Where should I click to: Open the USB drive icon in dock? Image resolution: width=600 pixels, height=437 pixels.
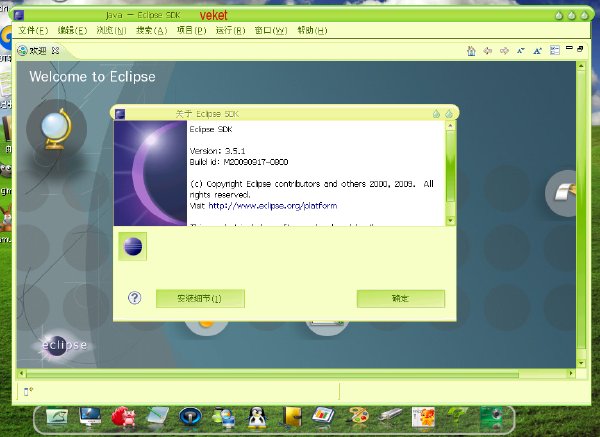[390, 414]
